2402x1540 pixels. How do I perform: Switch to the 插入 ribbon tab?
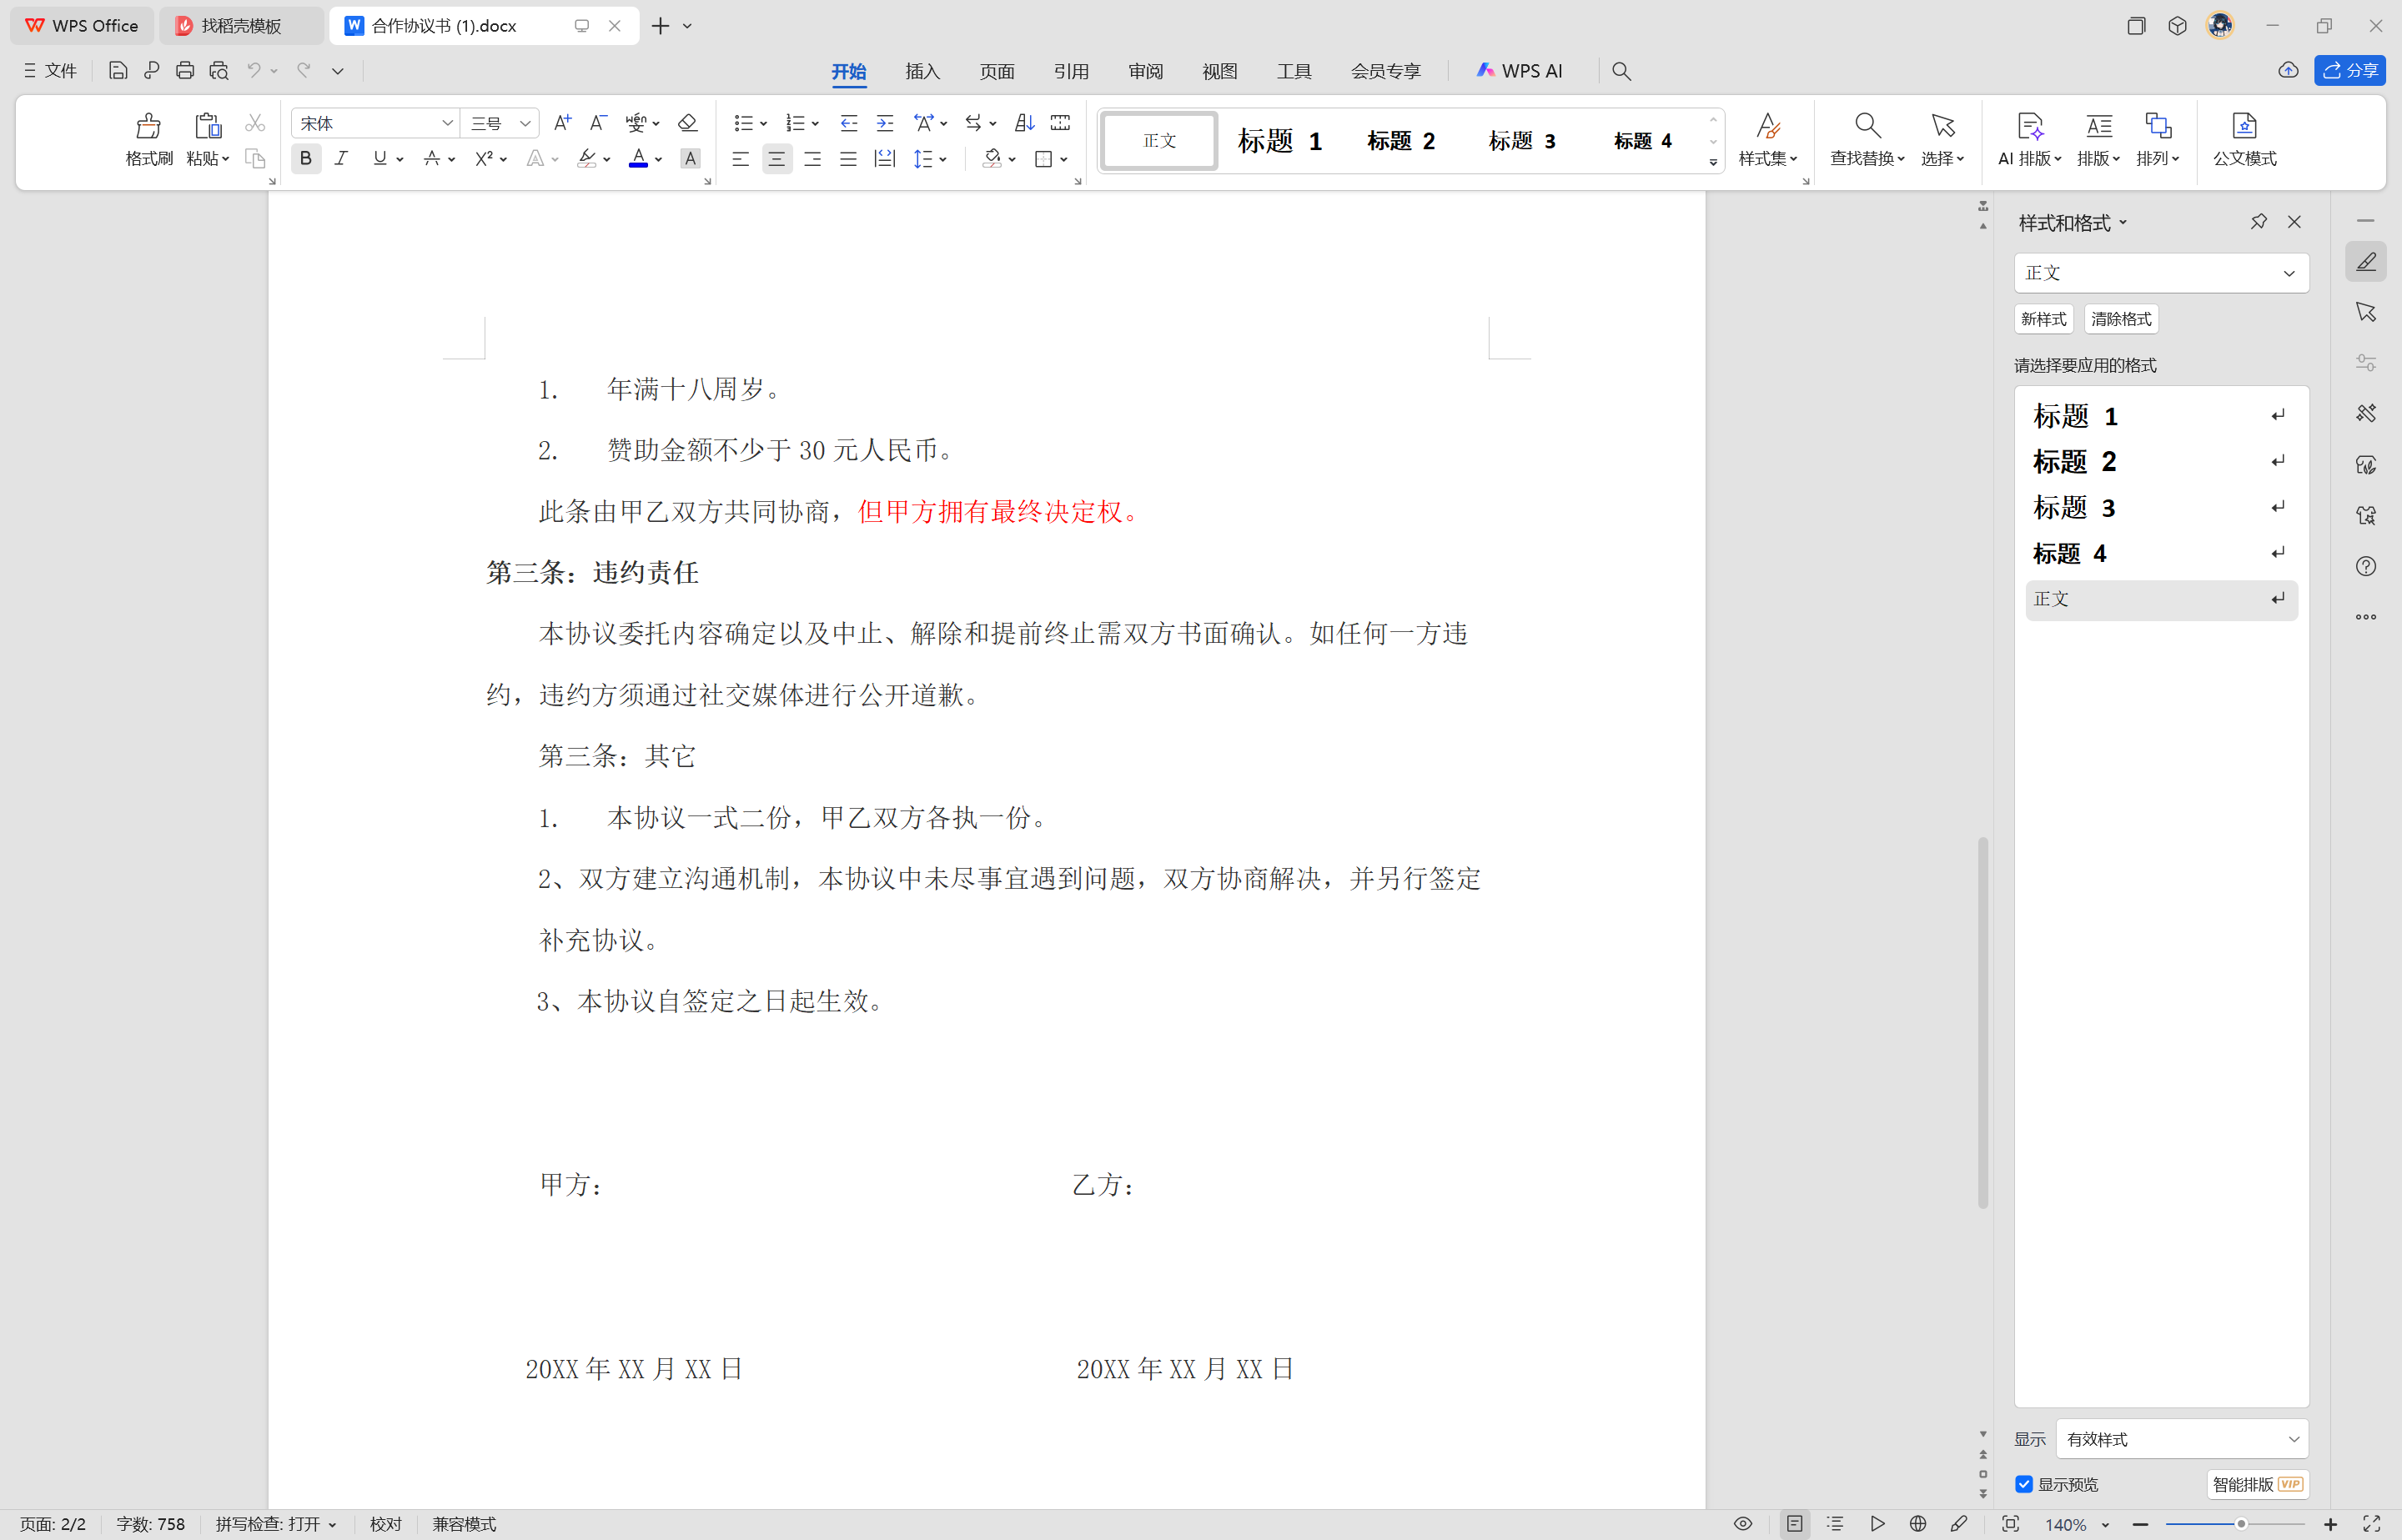pyautogui.click(x=922, y=71)
